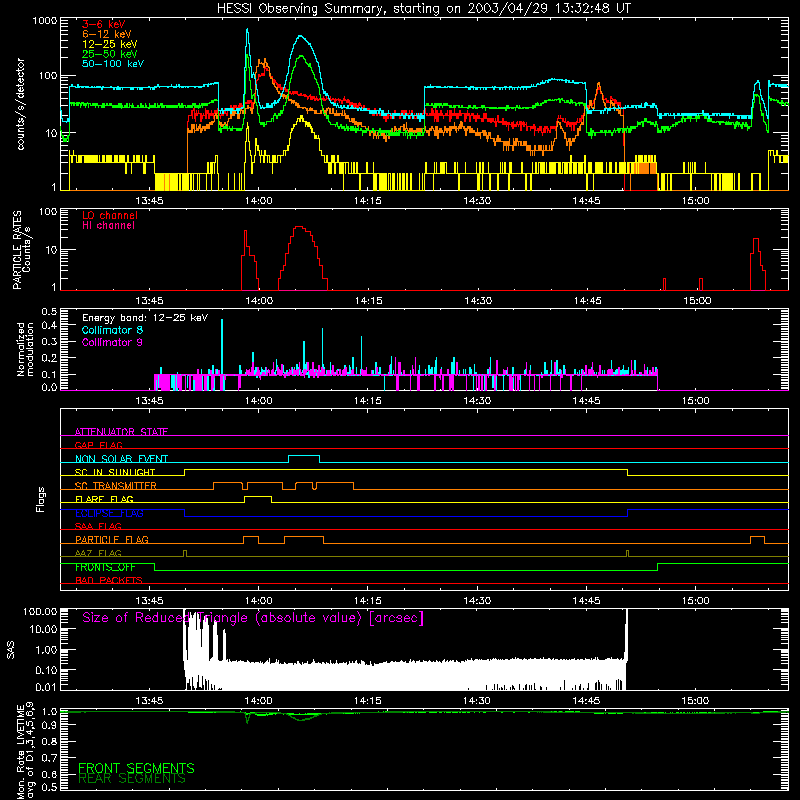Image resolution: width=800 pixels, height=800 pixels.
Task: Select the 50-100 keV legend label
Action: 113,64
